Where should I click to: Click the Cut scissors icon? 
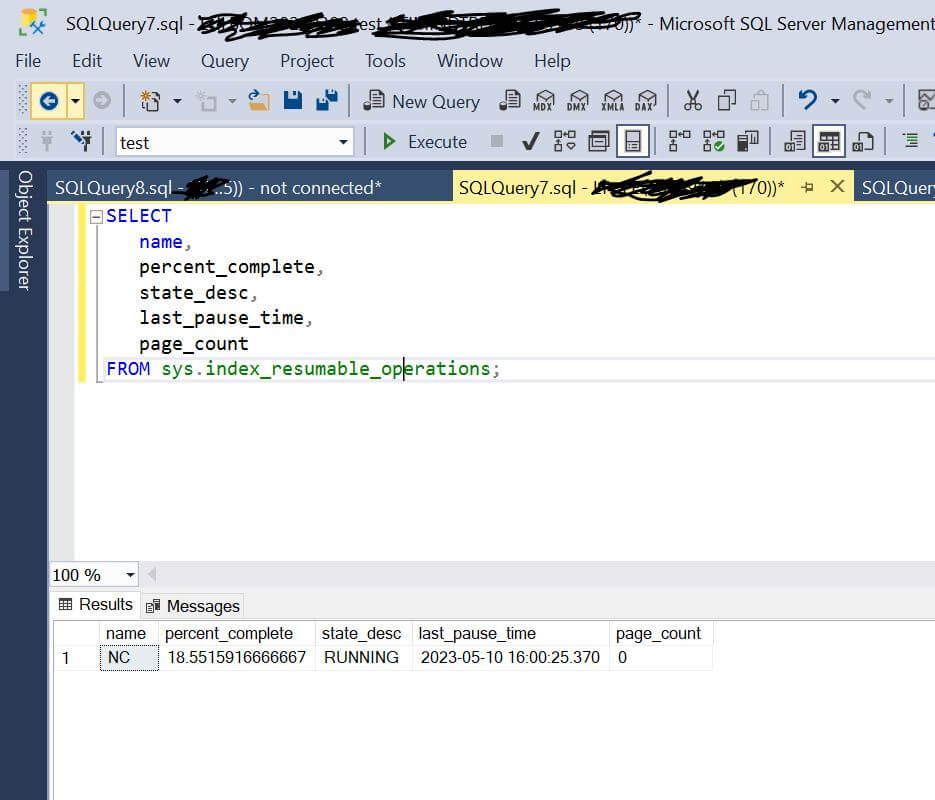(692, 101)
